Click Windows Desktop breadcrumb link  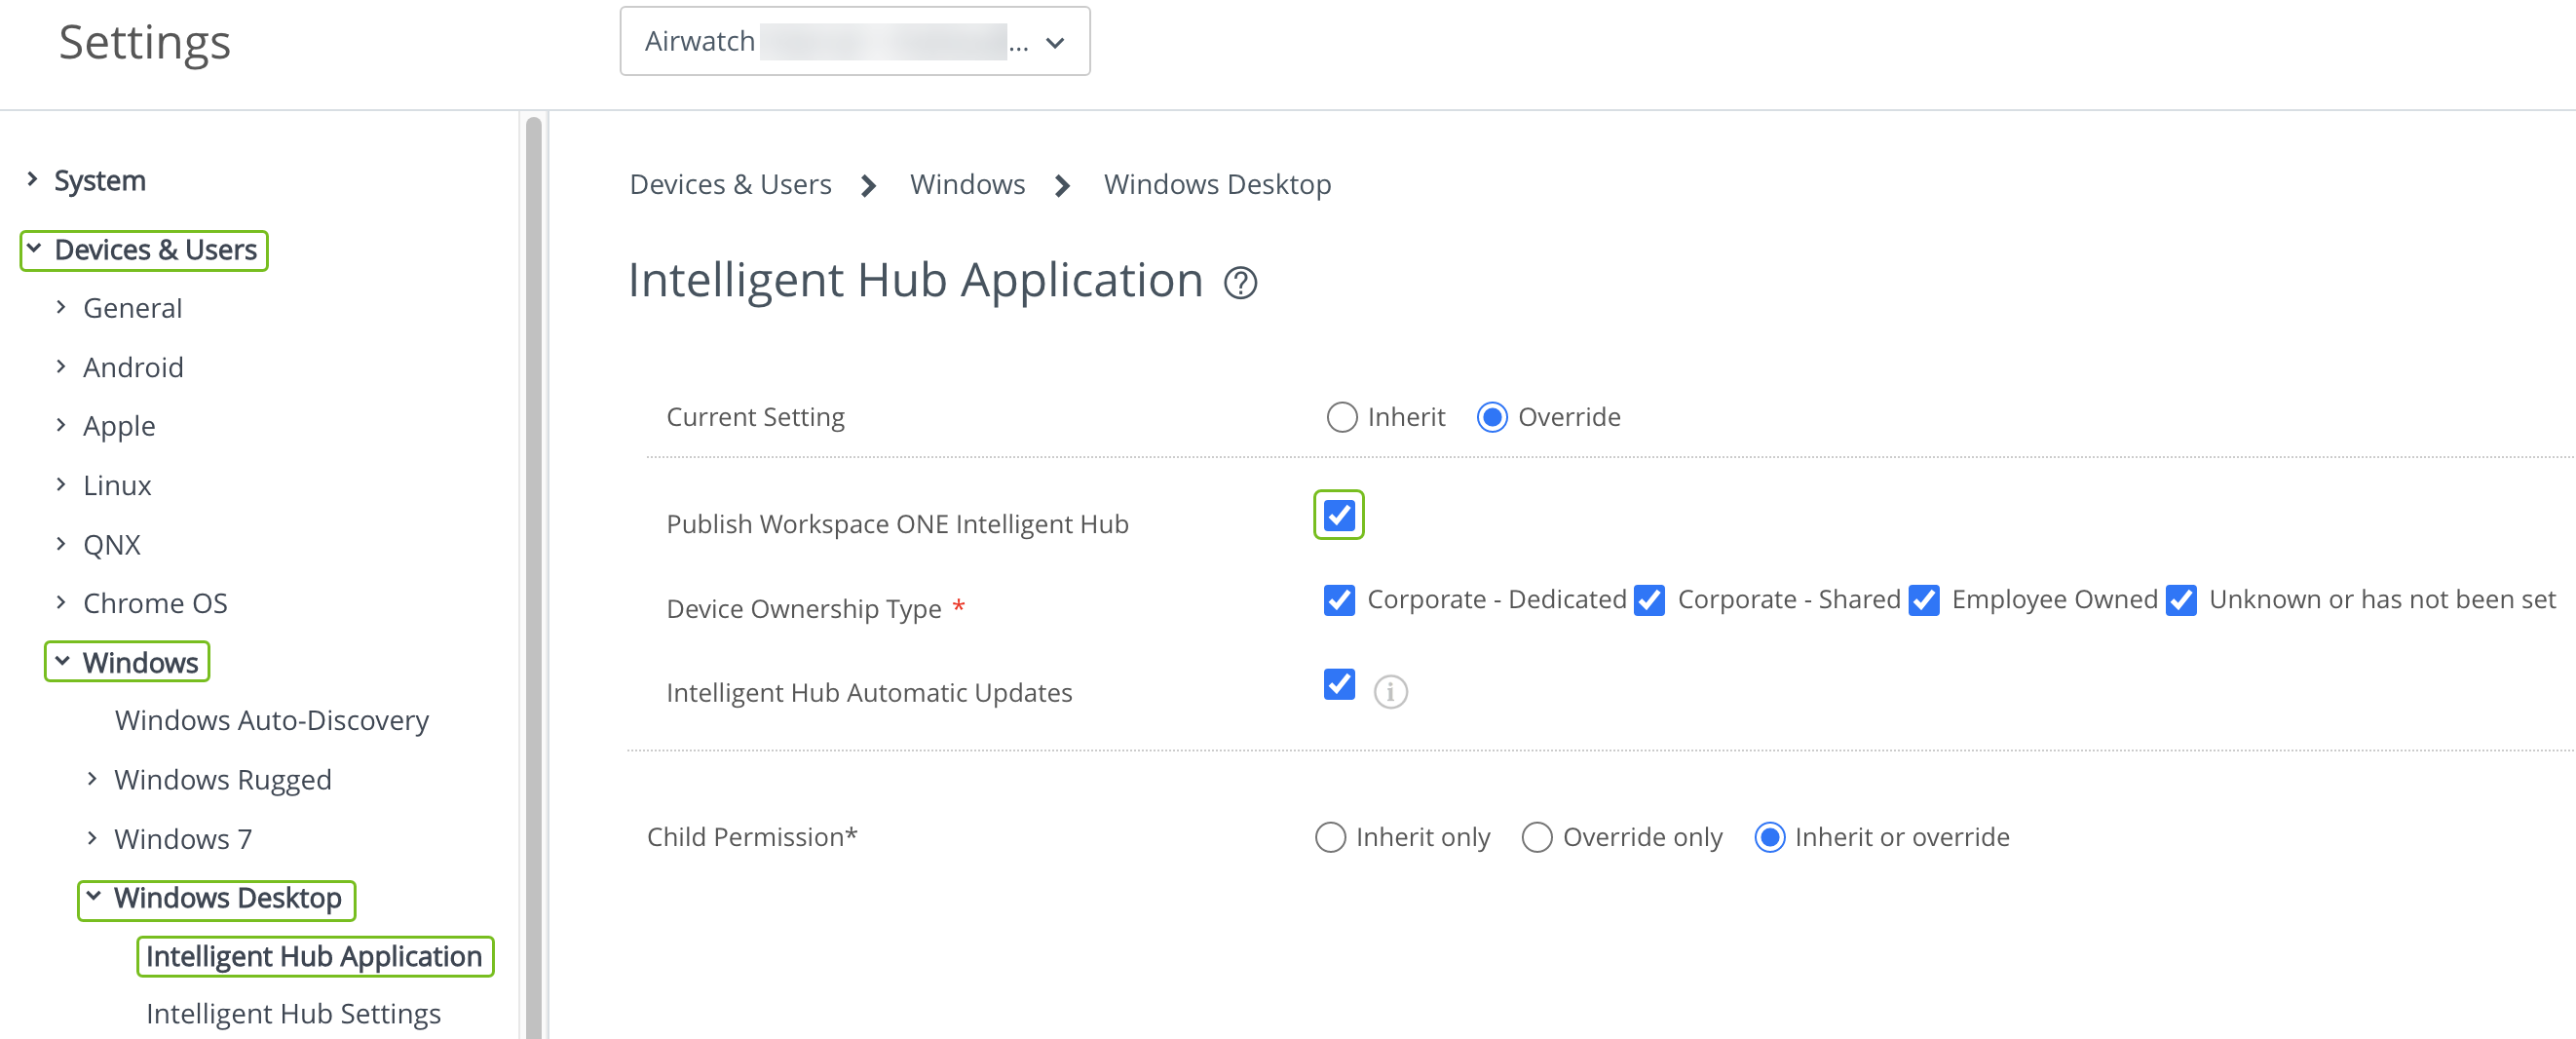(1217, 184)
